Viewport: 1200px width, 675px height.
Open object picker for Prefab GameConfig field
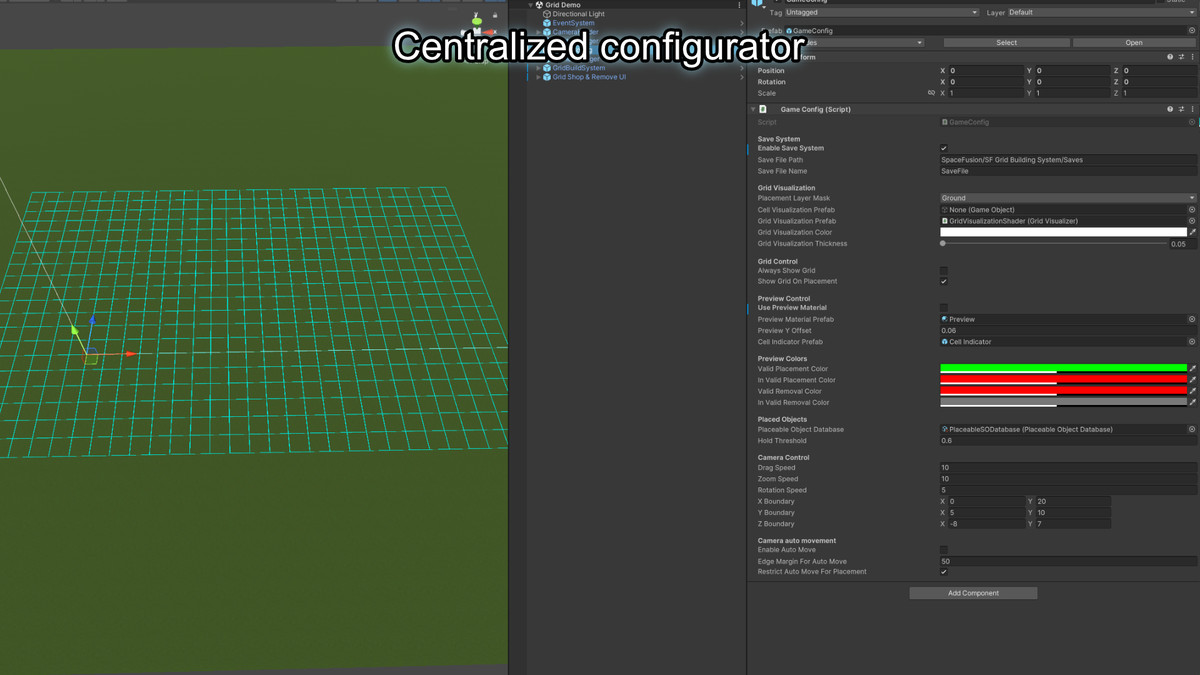pos(1192,31)
